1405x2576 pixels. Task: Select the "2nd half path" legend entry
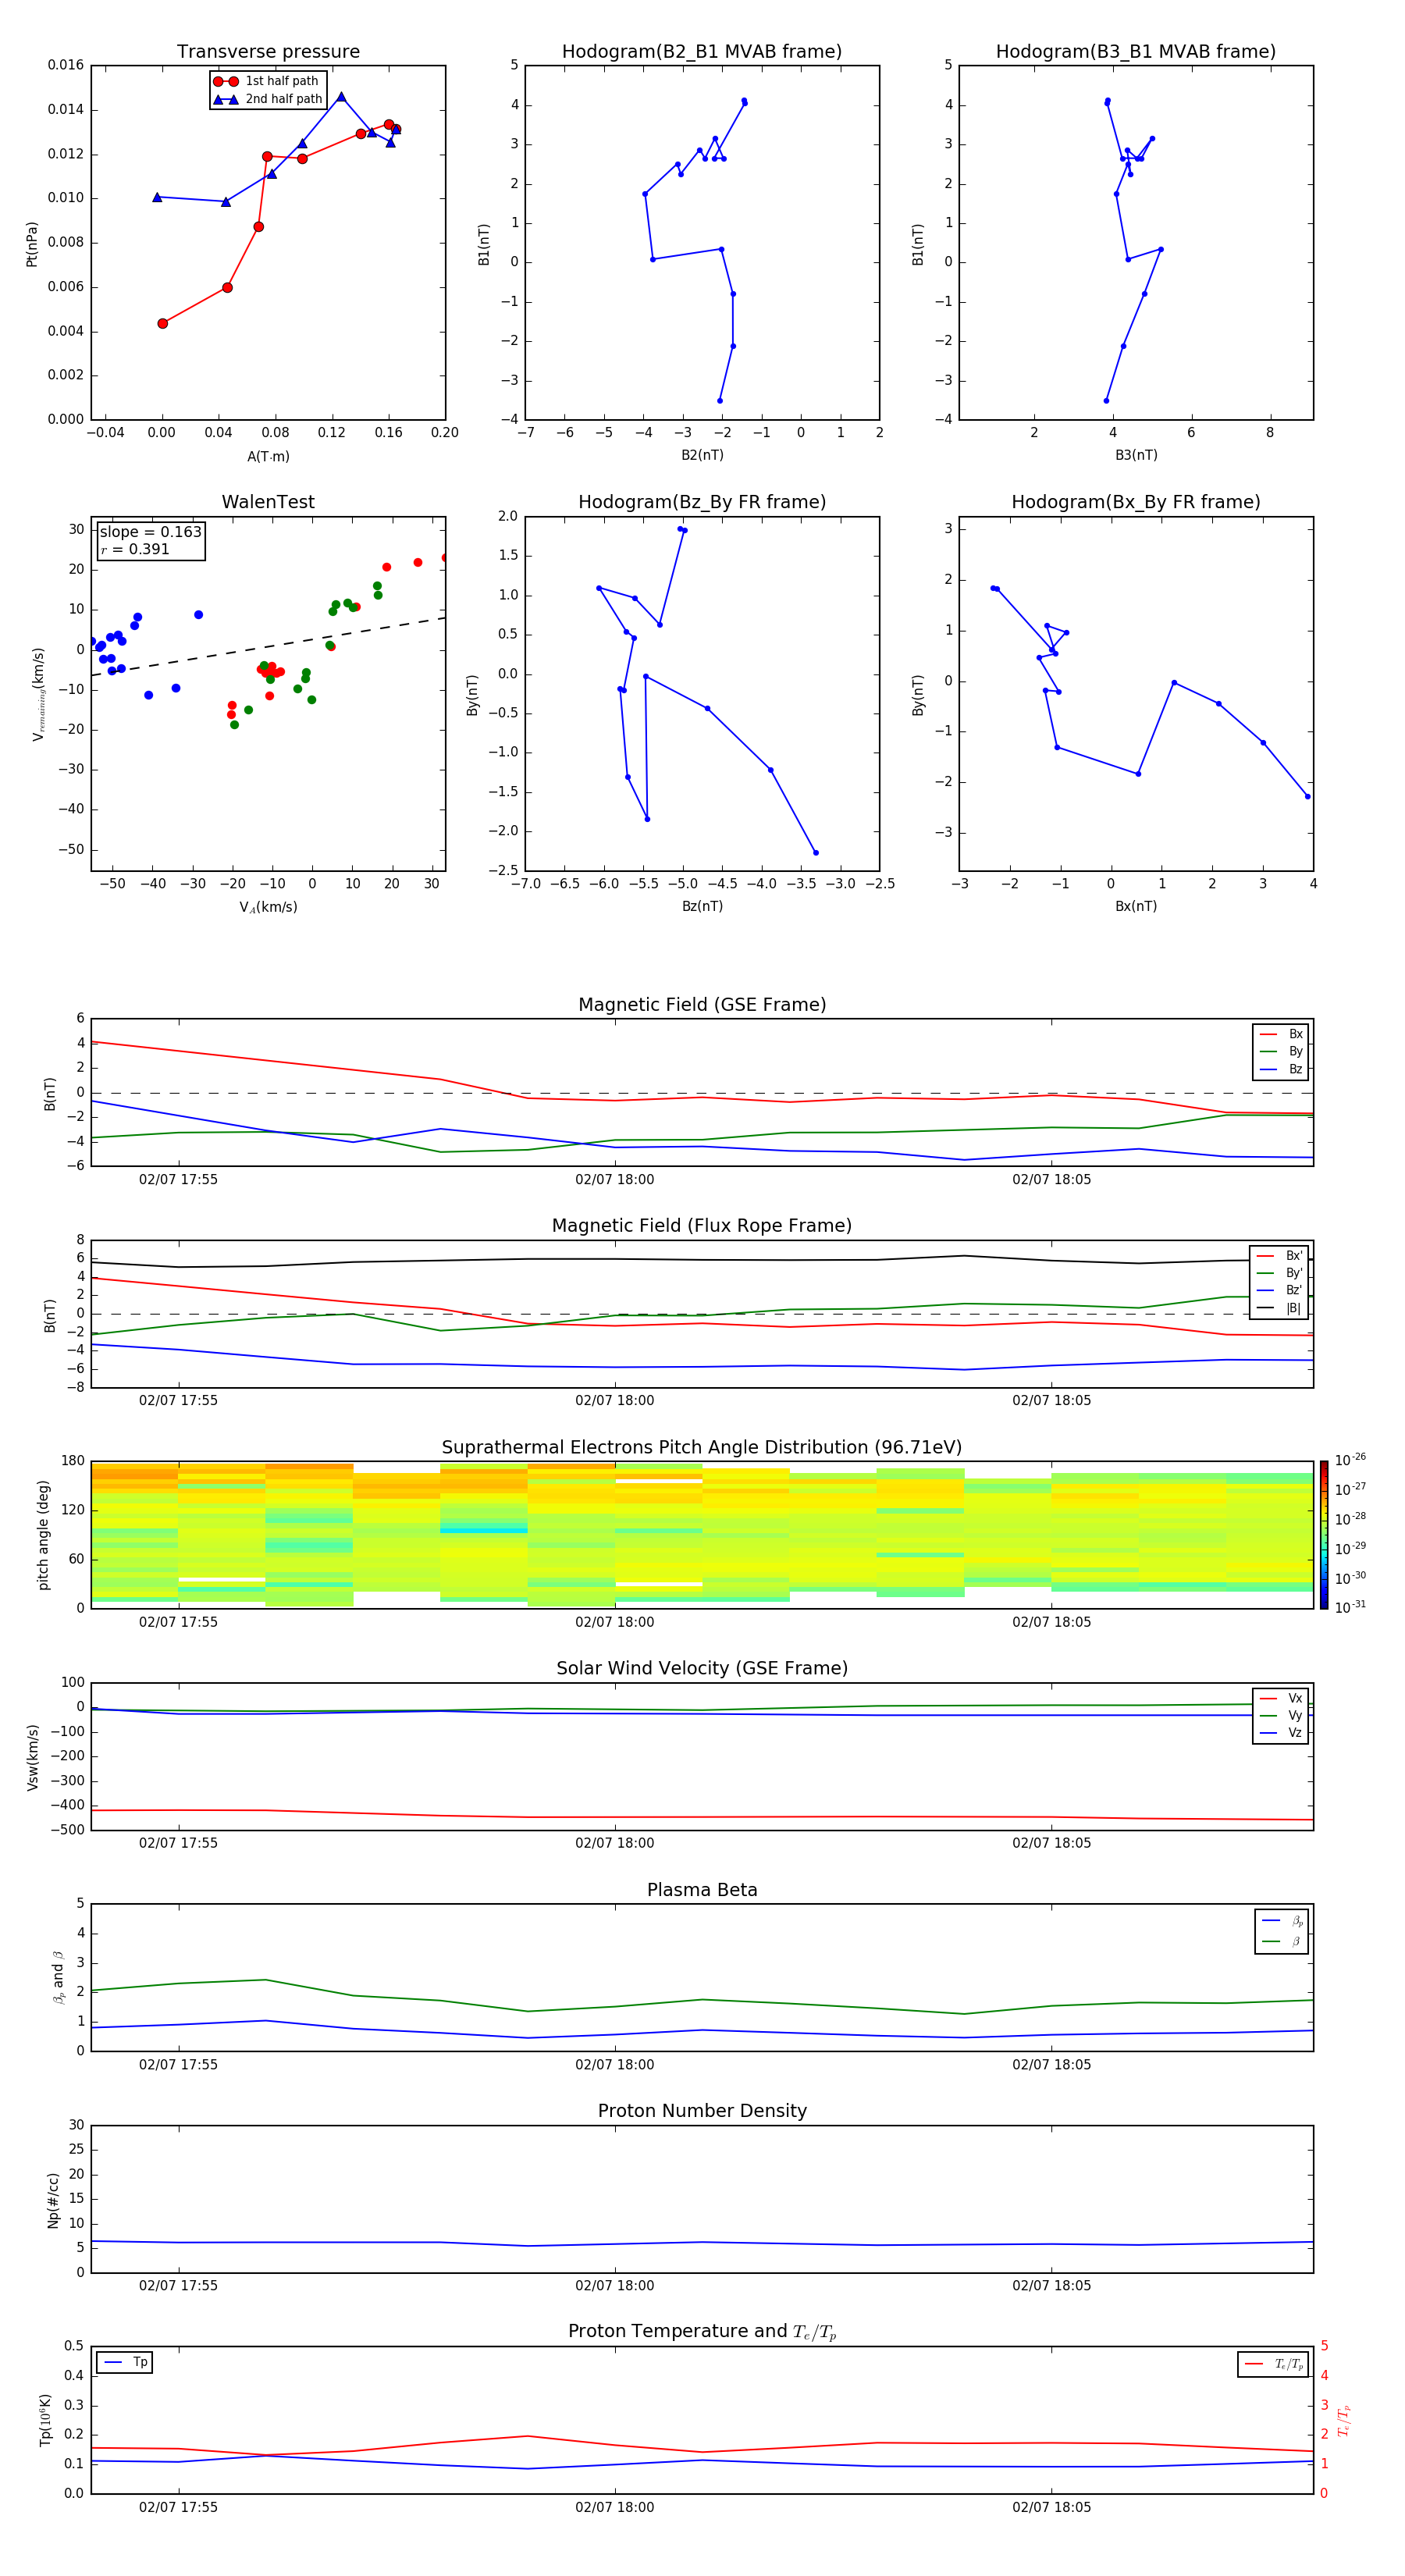267,99
